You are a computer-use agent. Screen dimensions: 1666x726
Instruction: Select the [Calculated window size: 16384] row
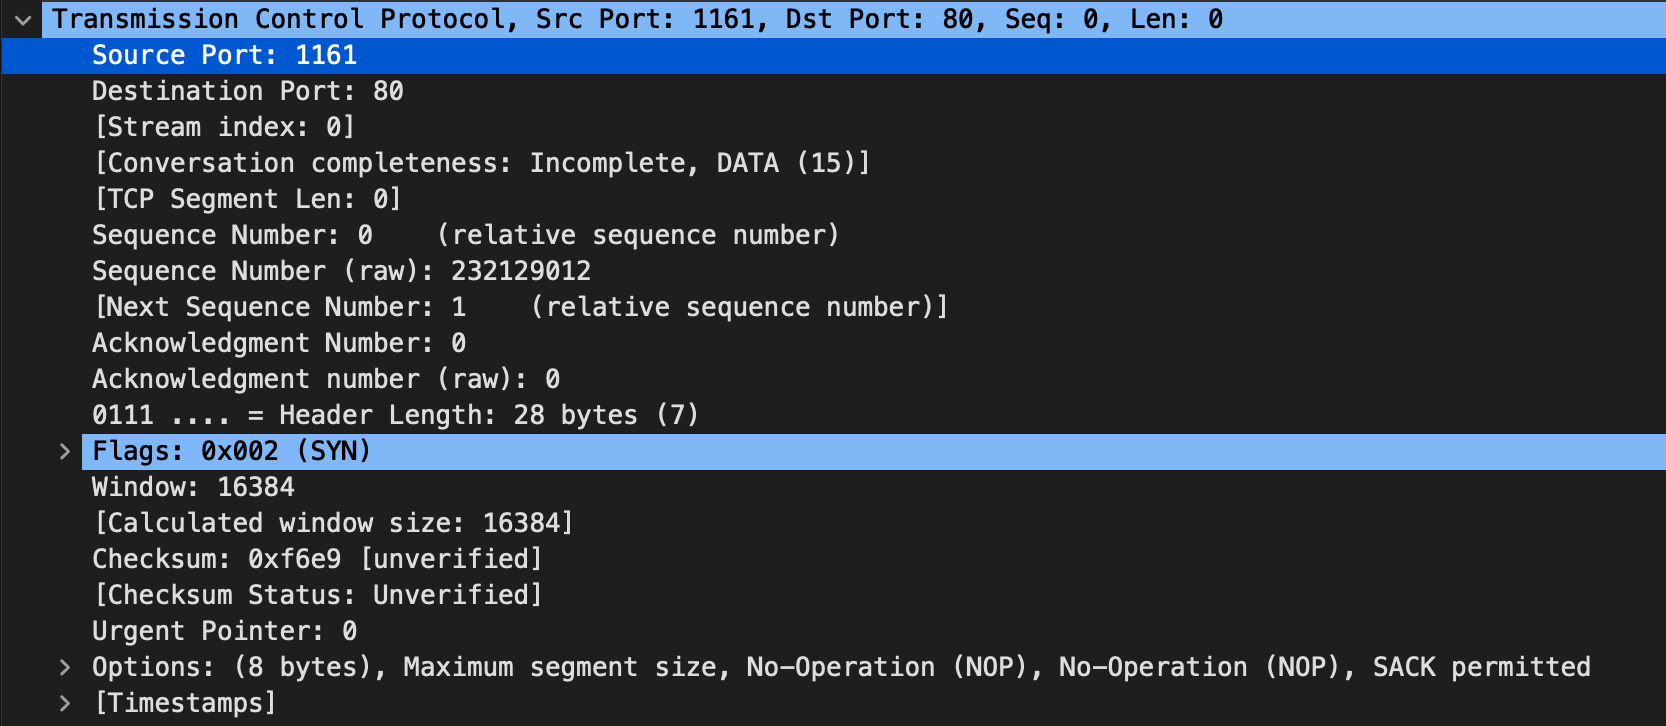coord(833,523)
